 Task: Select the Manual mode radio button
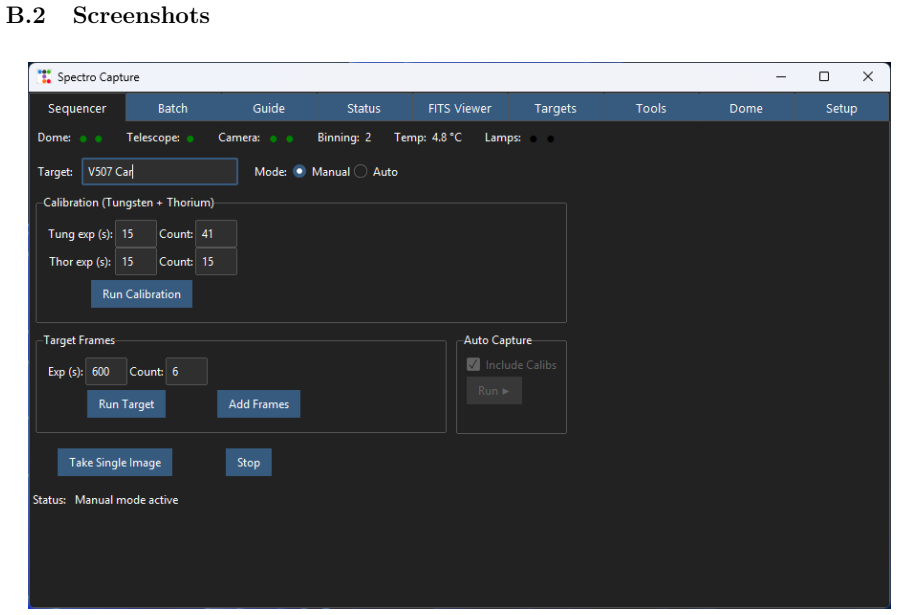coord(299,172)
